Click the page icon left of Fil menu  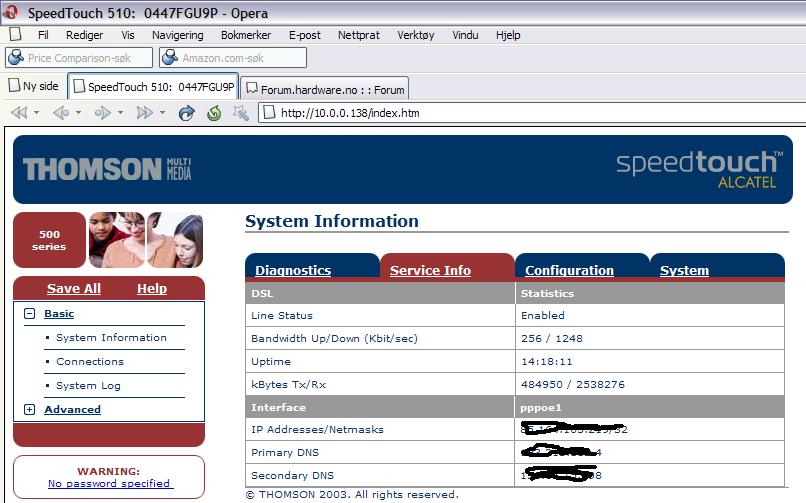[15, 34]
